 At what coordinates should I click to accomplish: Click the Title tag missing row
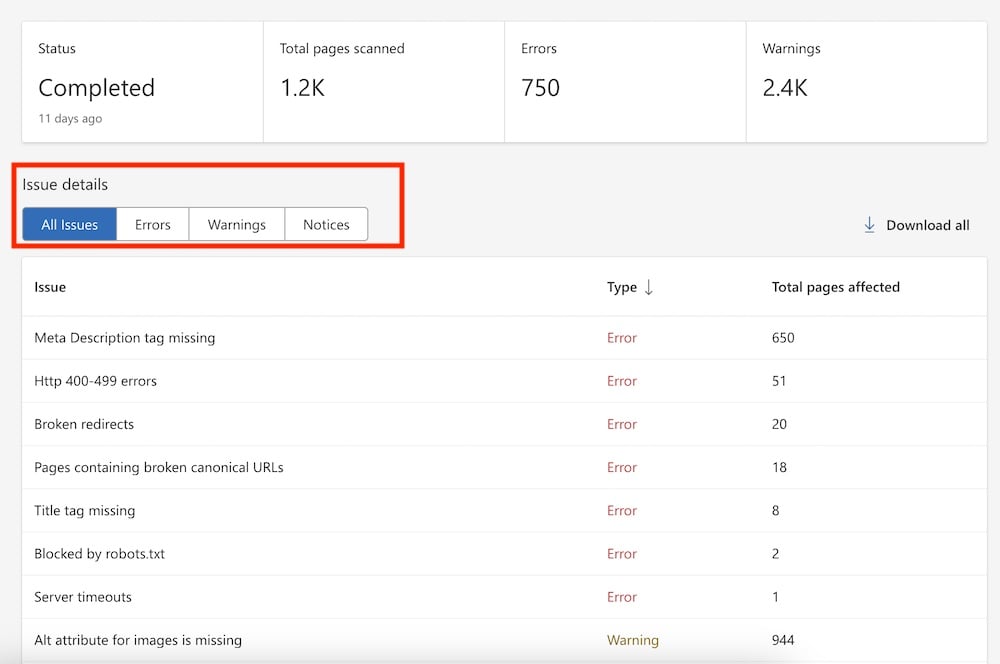tap(85, 510)
